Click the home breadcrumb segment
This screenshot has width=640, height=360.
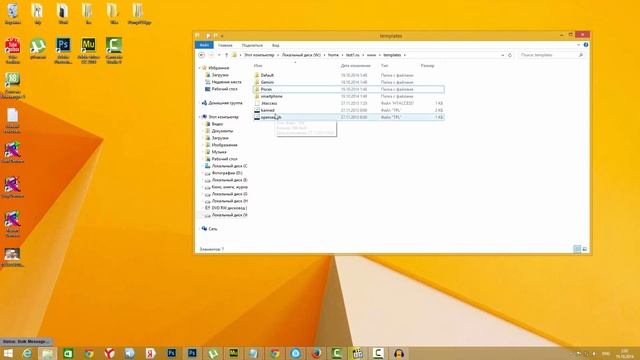333,55
